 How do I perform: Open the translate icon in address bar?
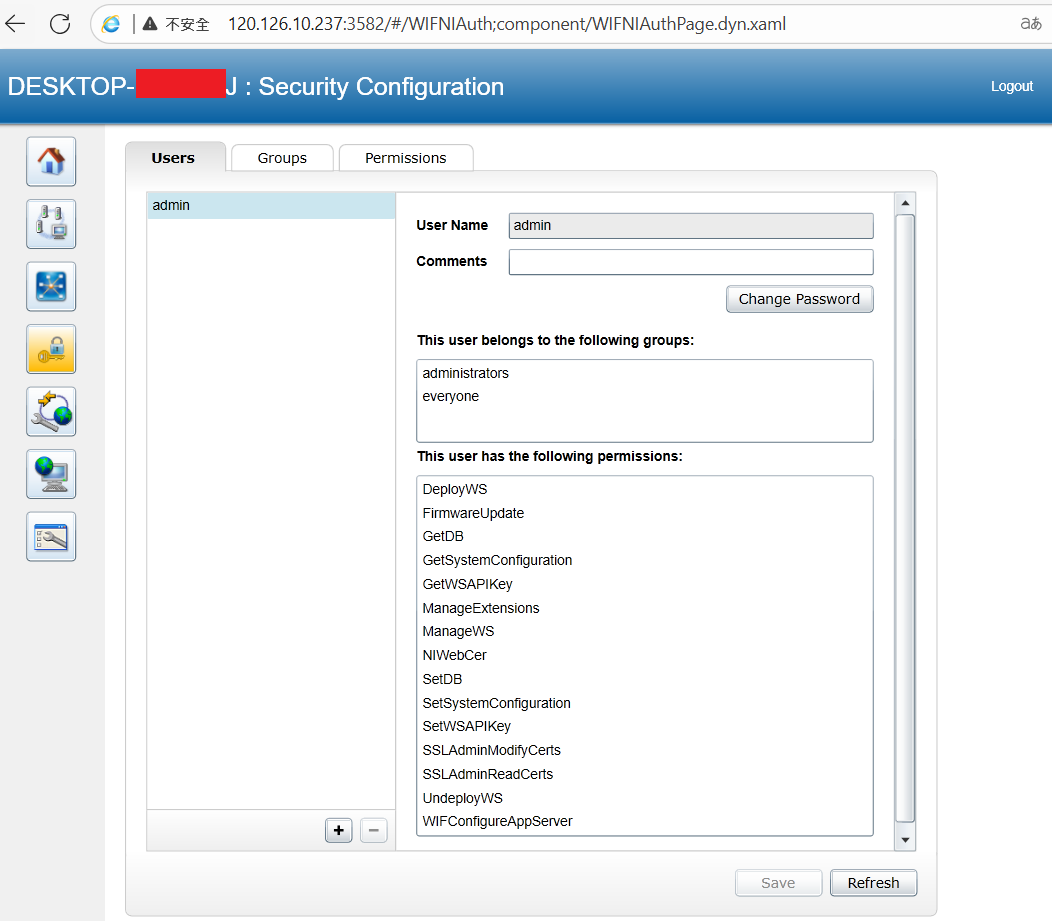pos(1031,24)
